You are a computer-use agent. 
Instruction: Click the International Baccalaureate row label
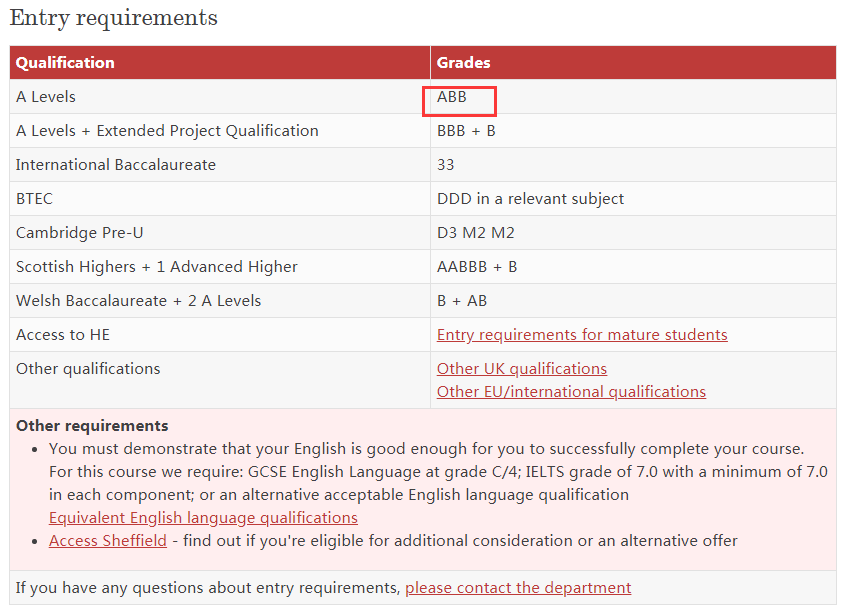coord(116,165)
